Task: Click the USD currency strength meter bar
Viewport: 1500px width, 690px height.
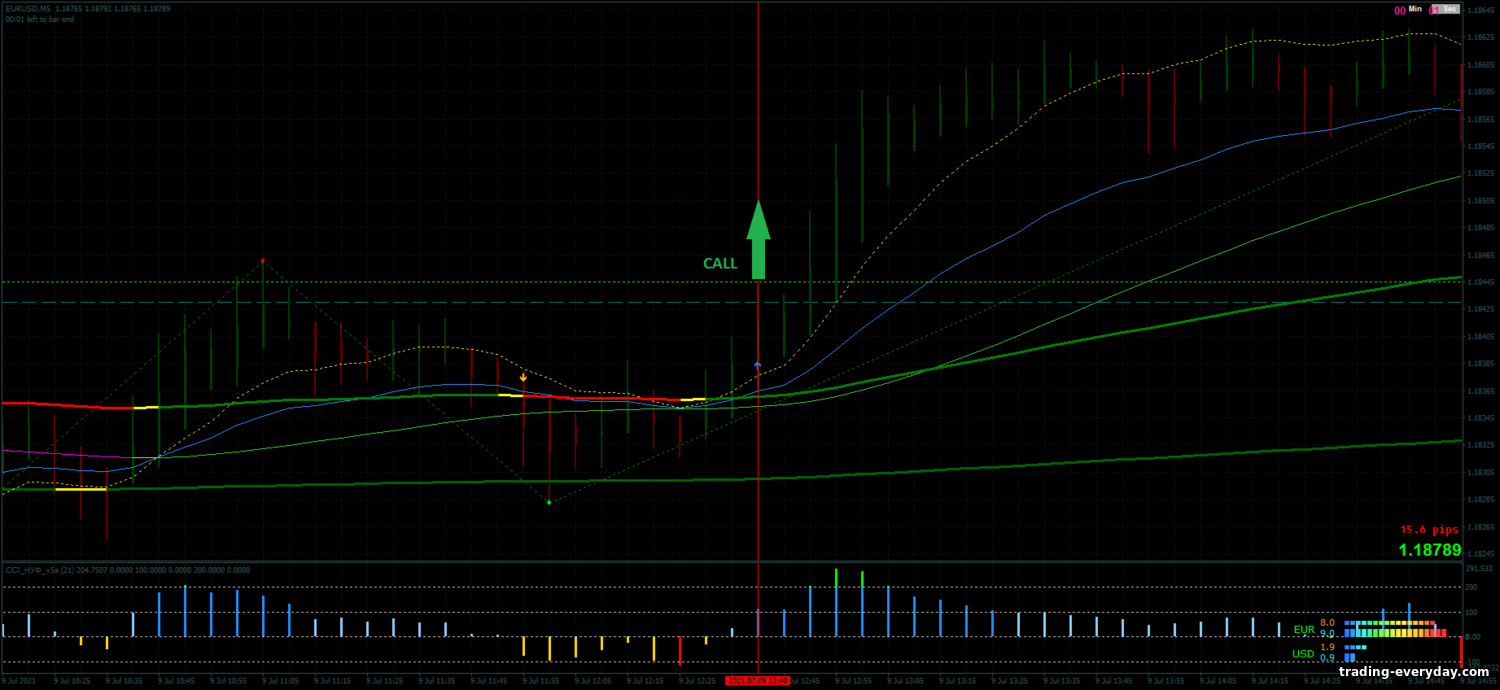Action: tap(1355, 653)
